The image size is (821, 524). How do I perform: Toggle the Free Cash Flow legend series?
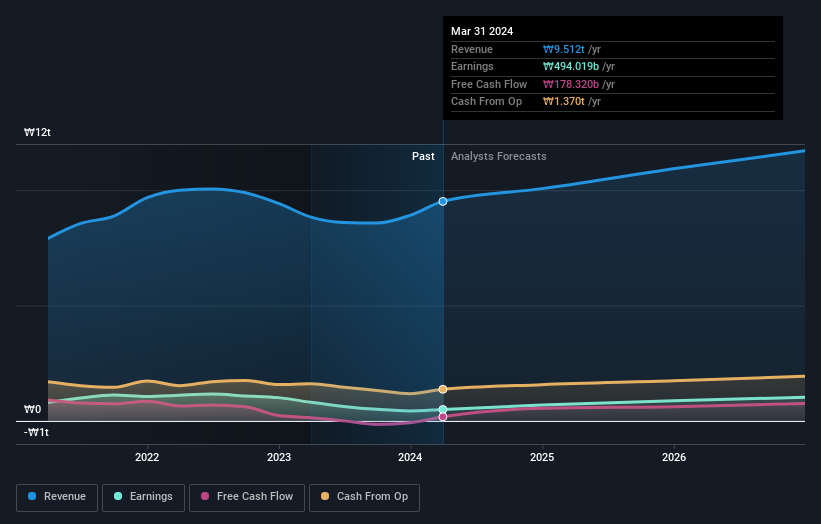tap(247, 497)
